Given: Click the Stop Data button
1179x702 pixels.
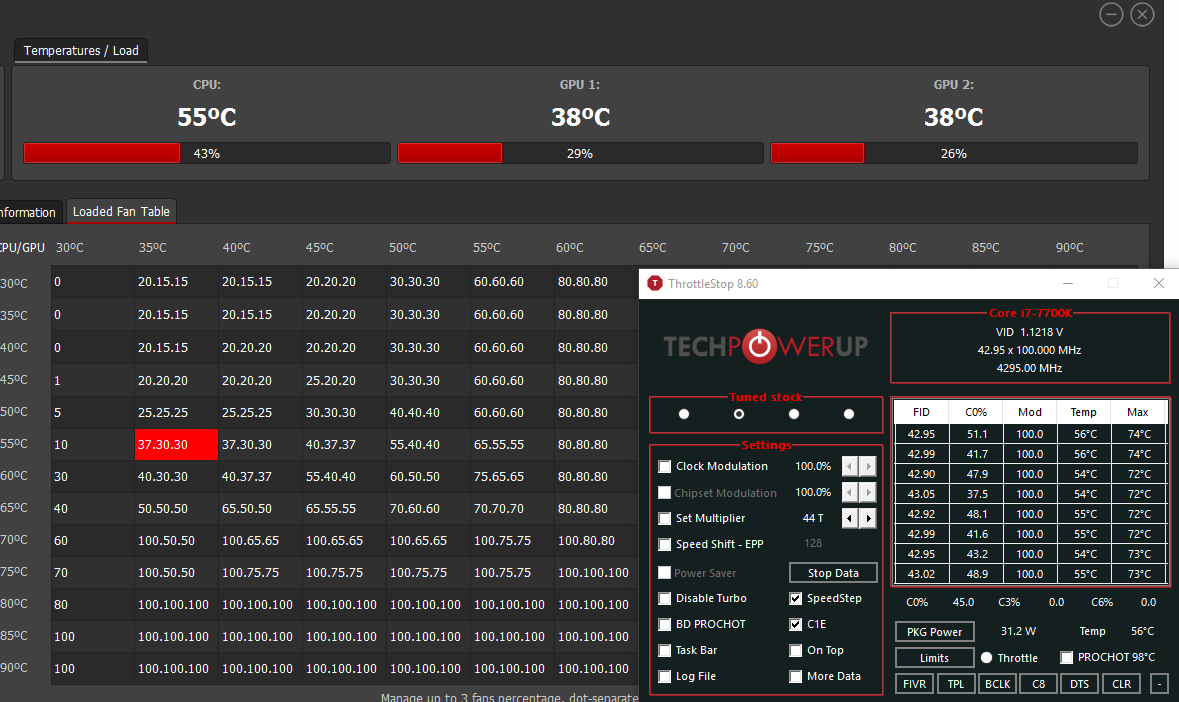Looking at the screenshot, I should [x=833, y=573].
